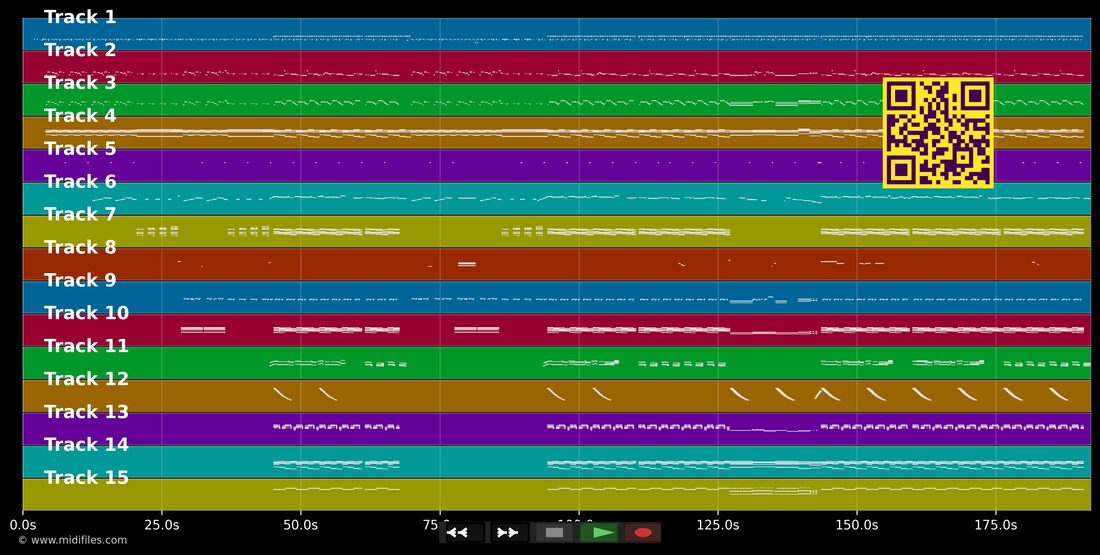Select the Track 10 label
The height and width of the screenshot is (555, 1100).
click(x=86, y=313)
